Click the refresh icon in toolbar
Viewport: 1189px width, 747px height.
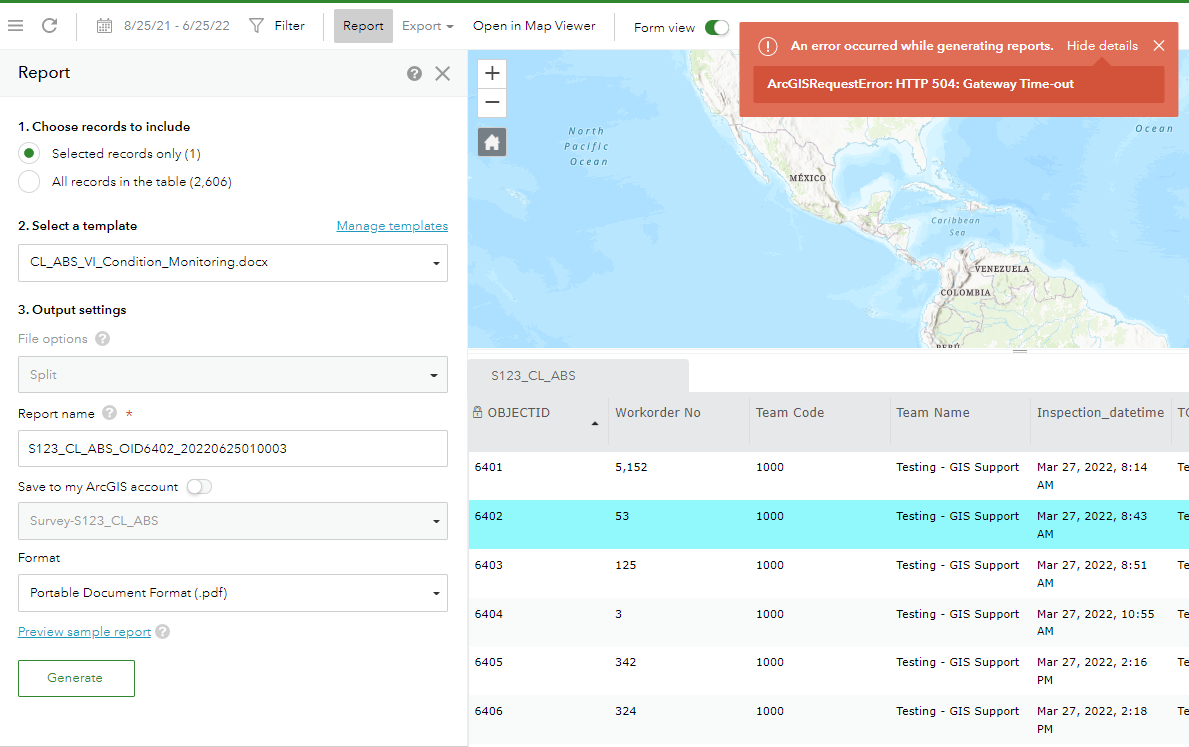pyautogui.click(x=49, y=26)
